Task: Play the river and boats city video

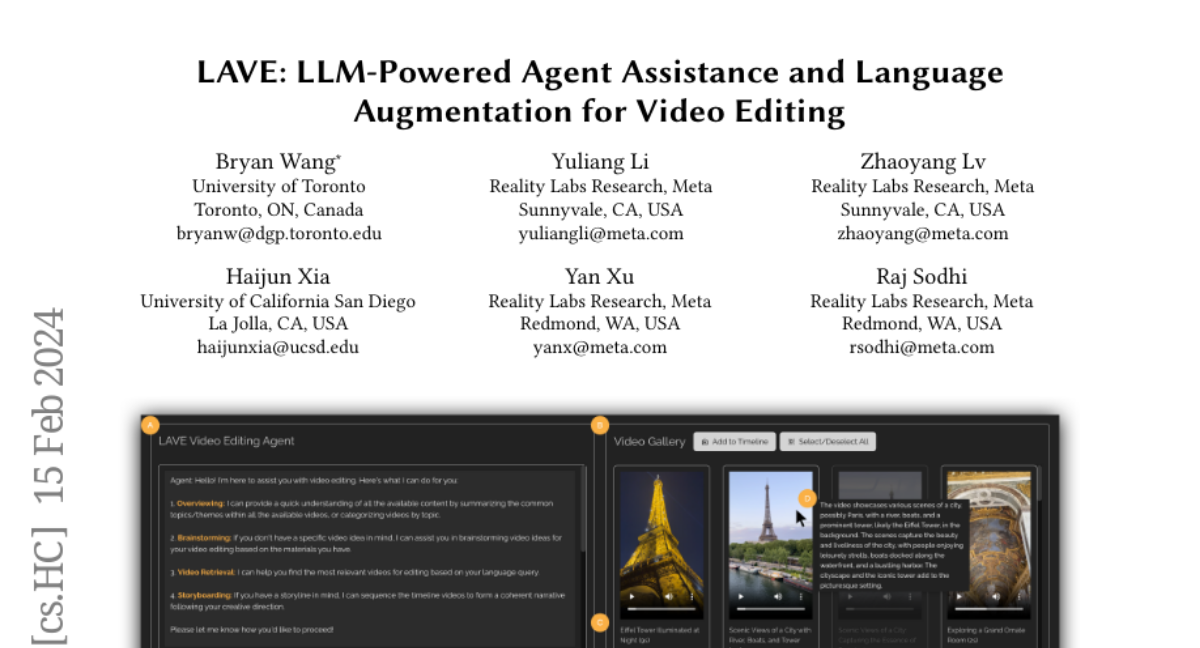Action: (741, 596)
